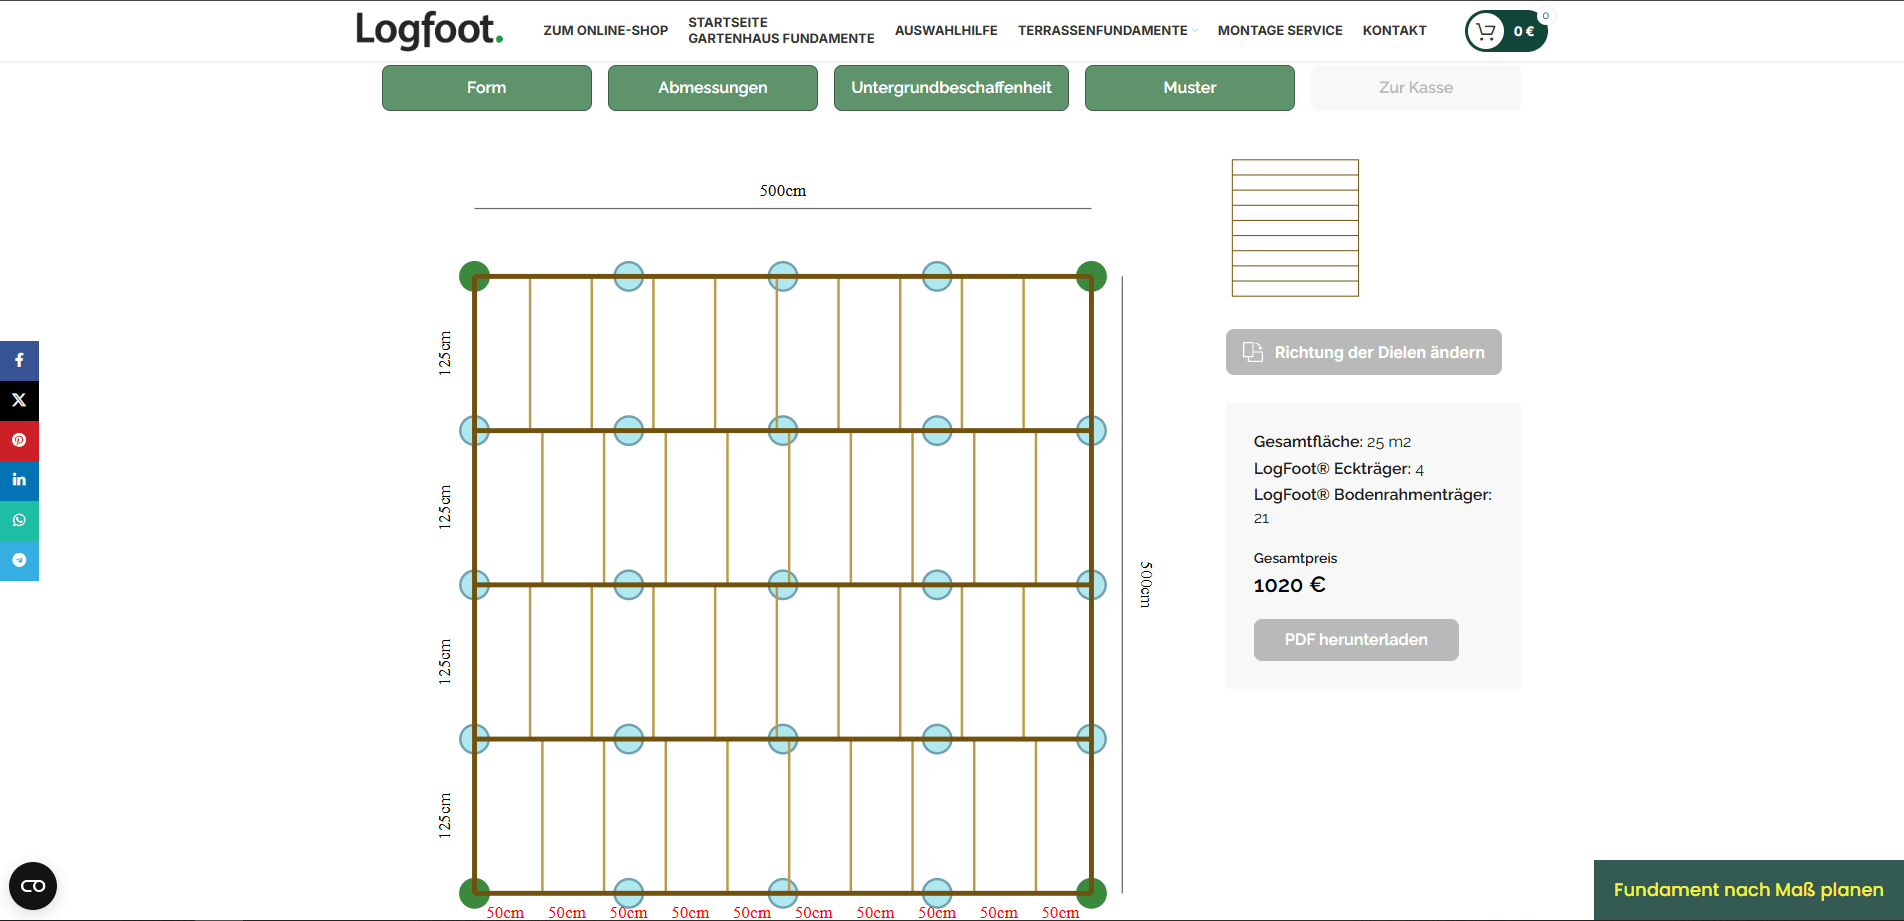
Task: Click the top-right green corner support
Action: (x=1091, y=276)
